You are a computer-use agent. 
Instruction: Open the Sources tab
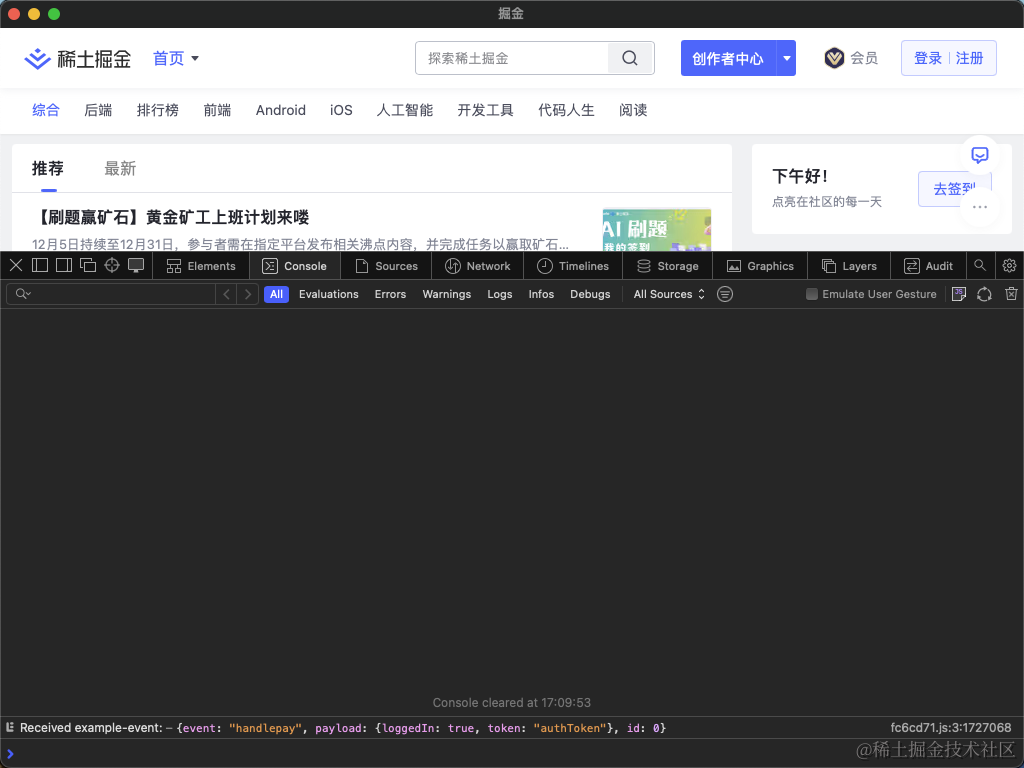[x=386, y=266]
